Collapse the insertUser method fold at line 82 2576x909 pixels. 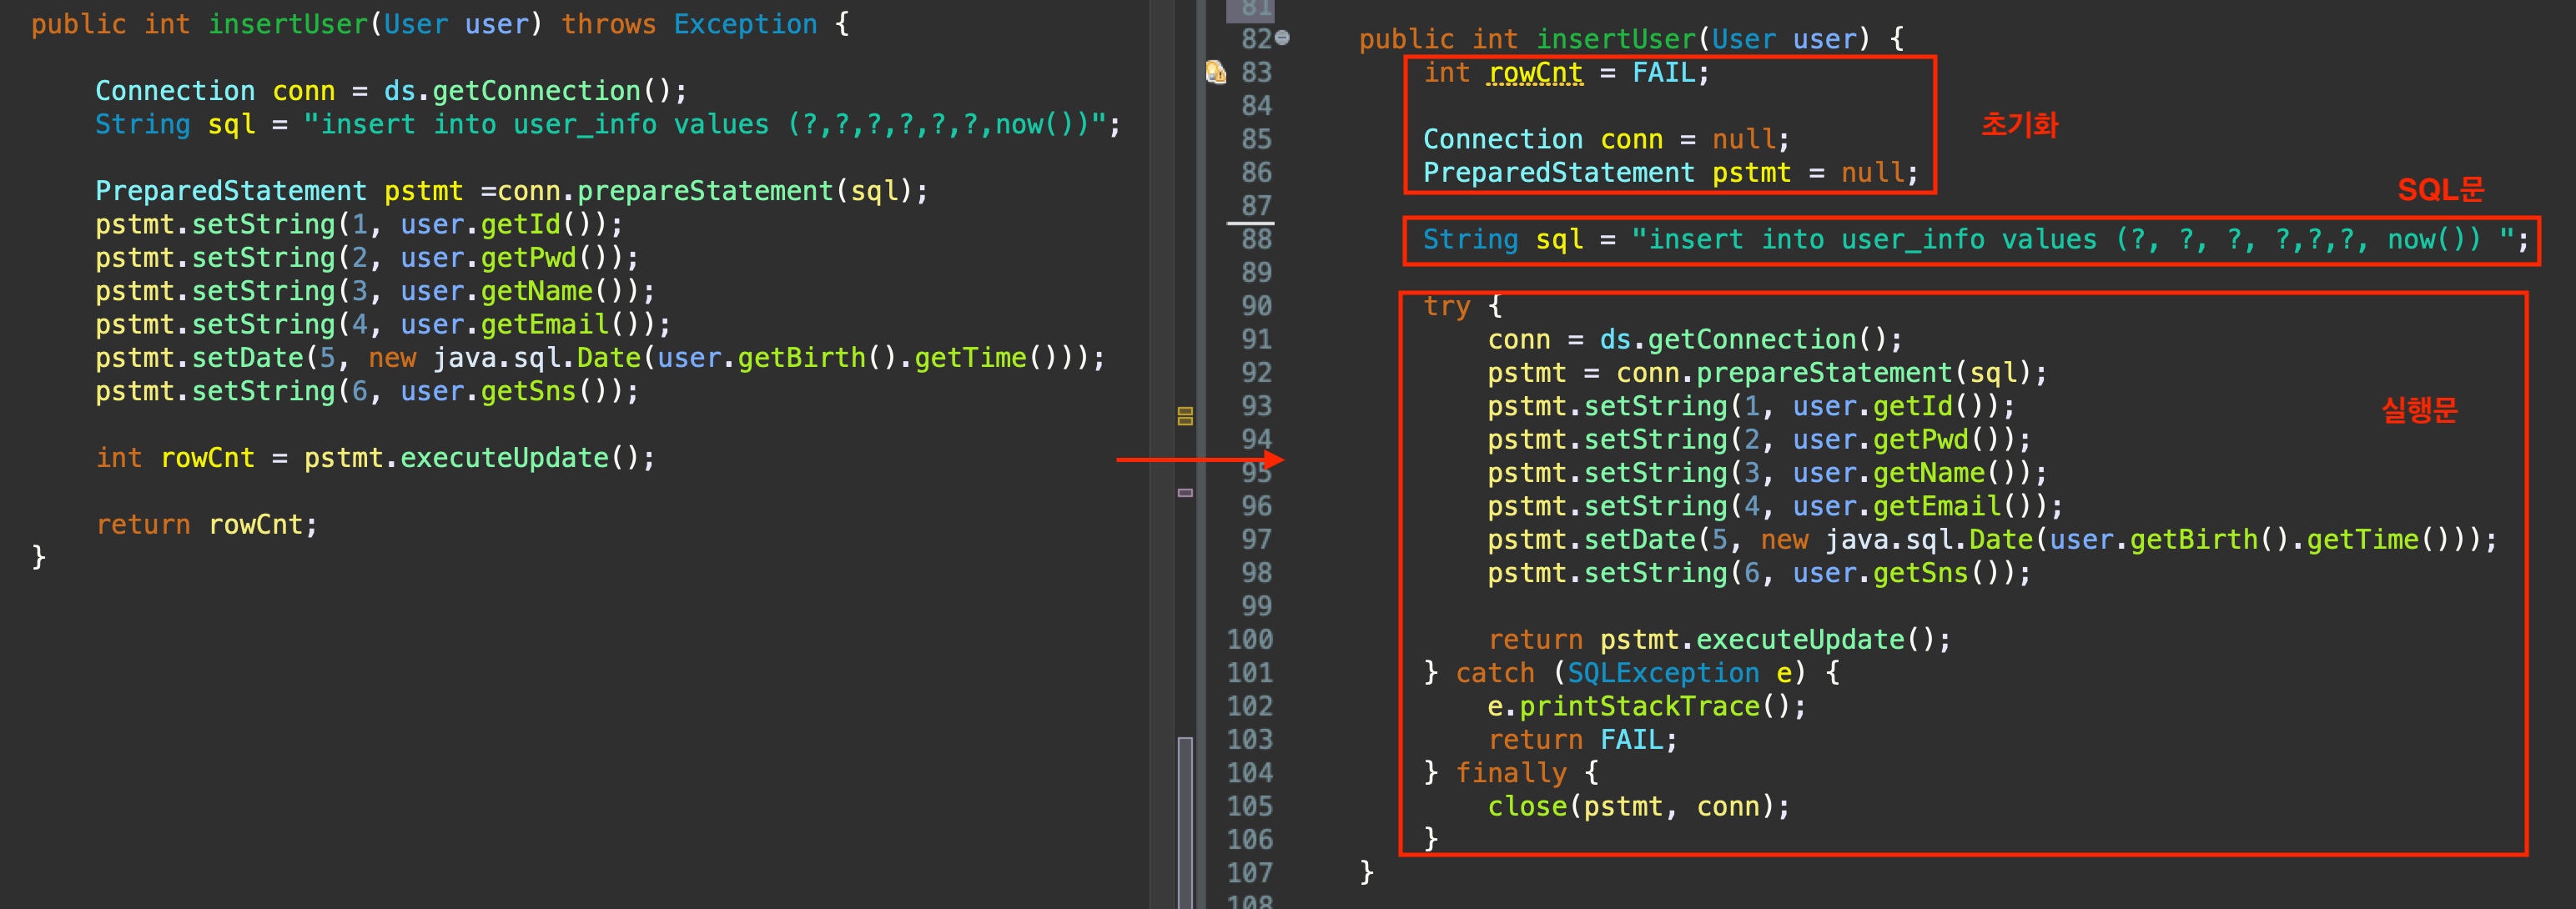[1282, 38]
